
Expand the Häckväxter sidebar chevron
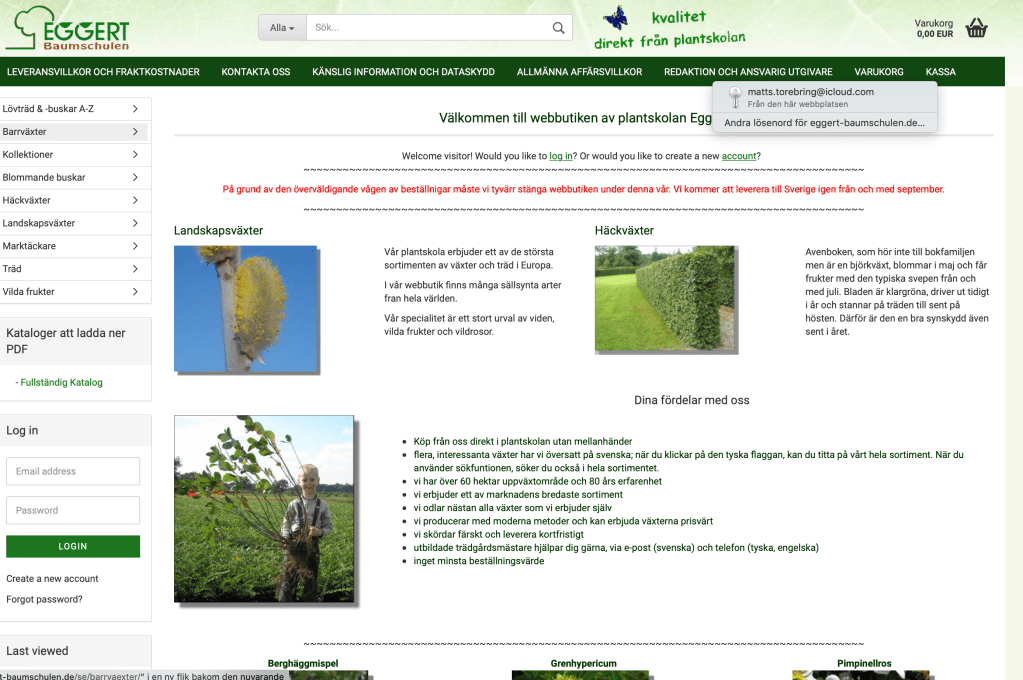[135, 200]
